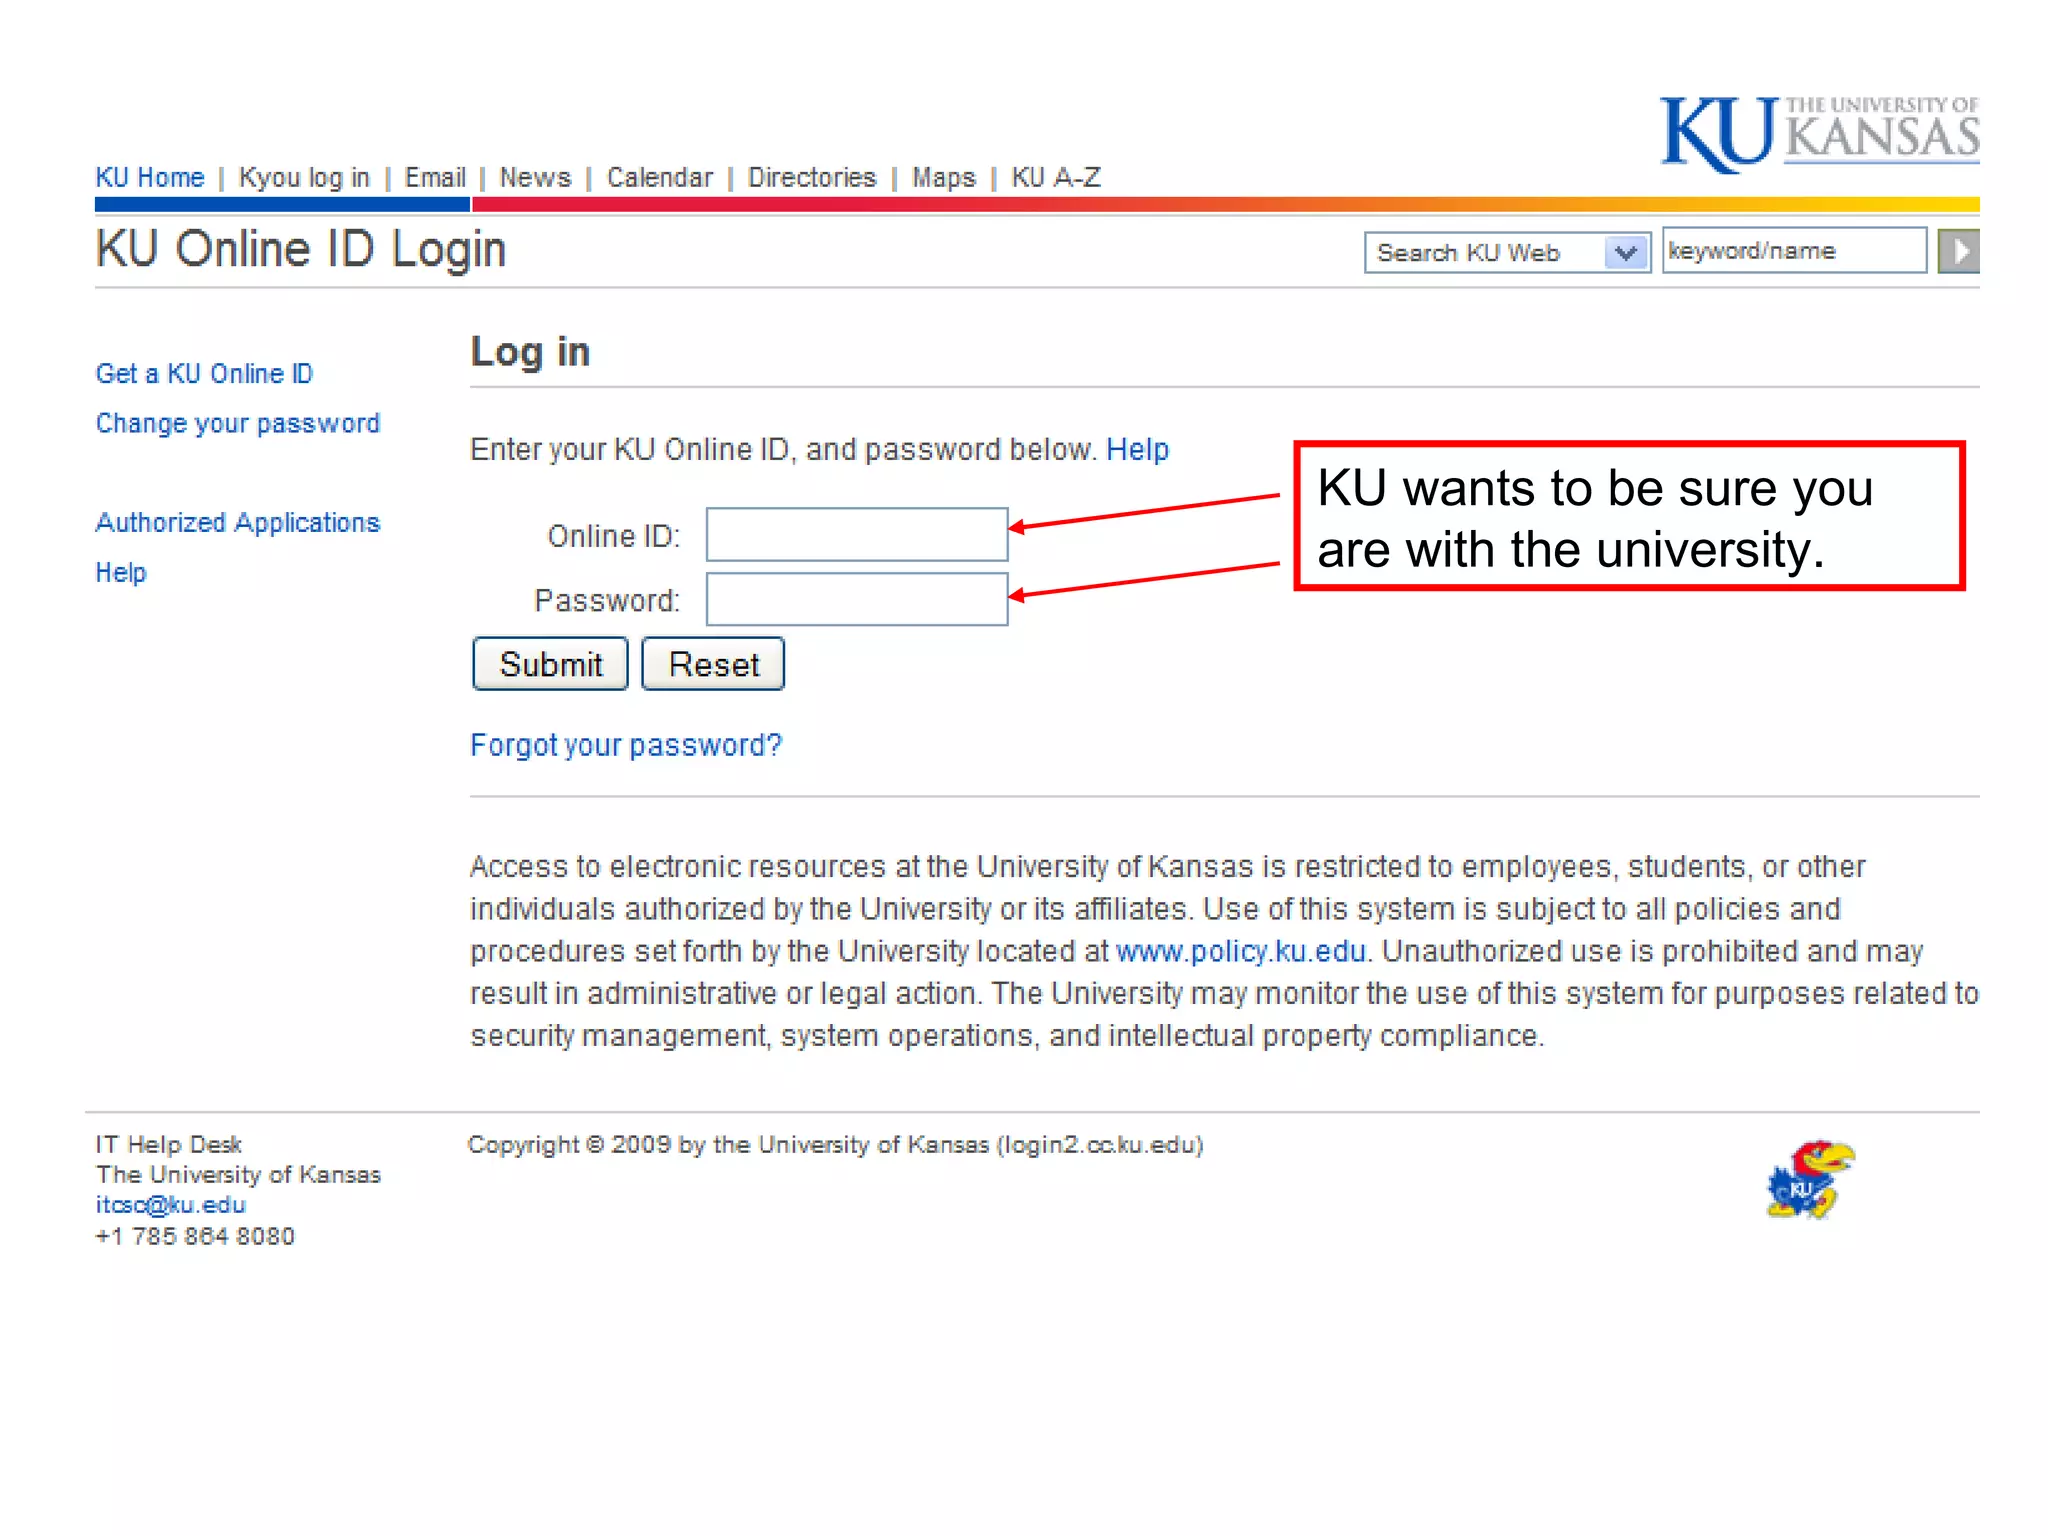Click Forgot your password? link
2048x1536 pixels.
tap(626, 745)
